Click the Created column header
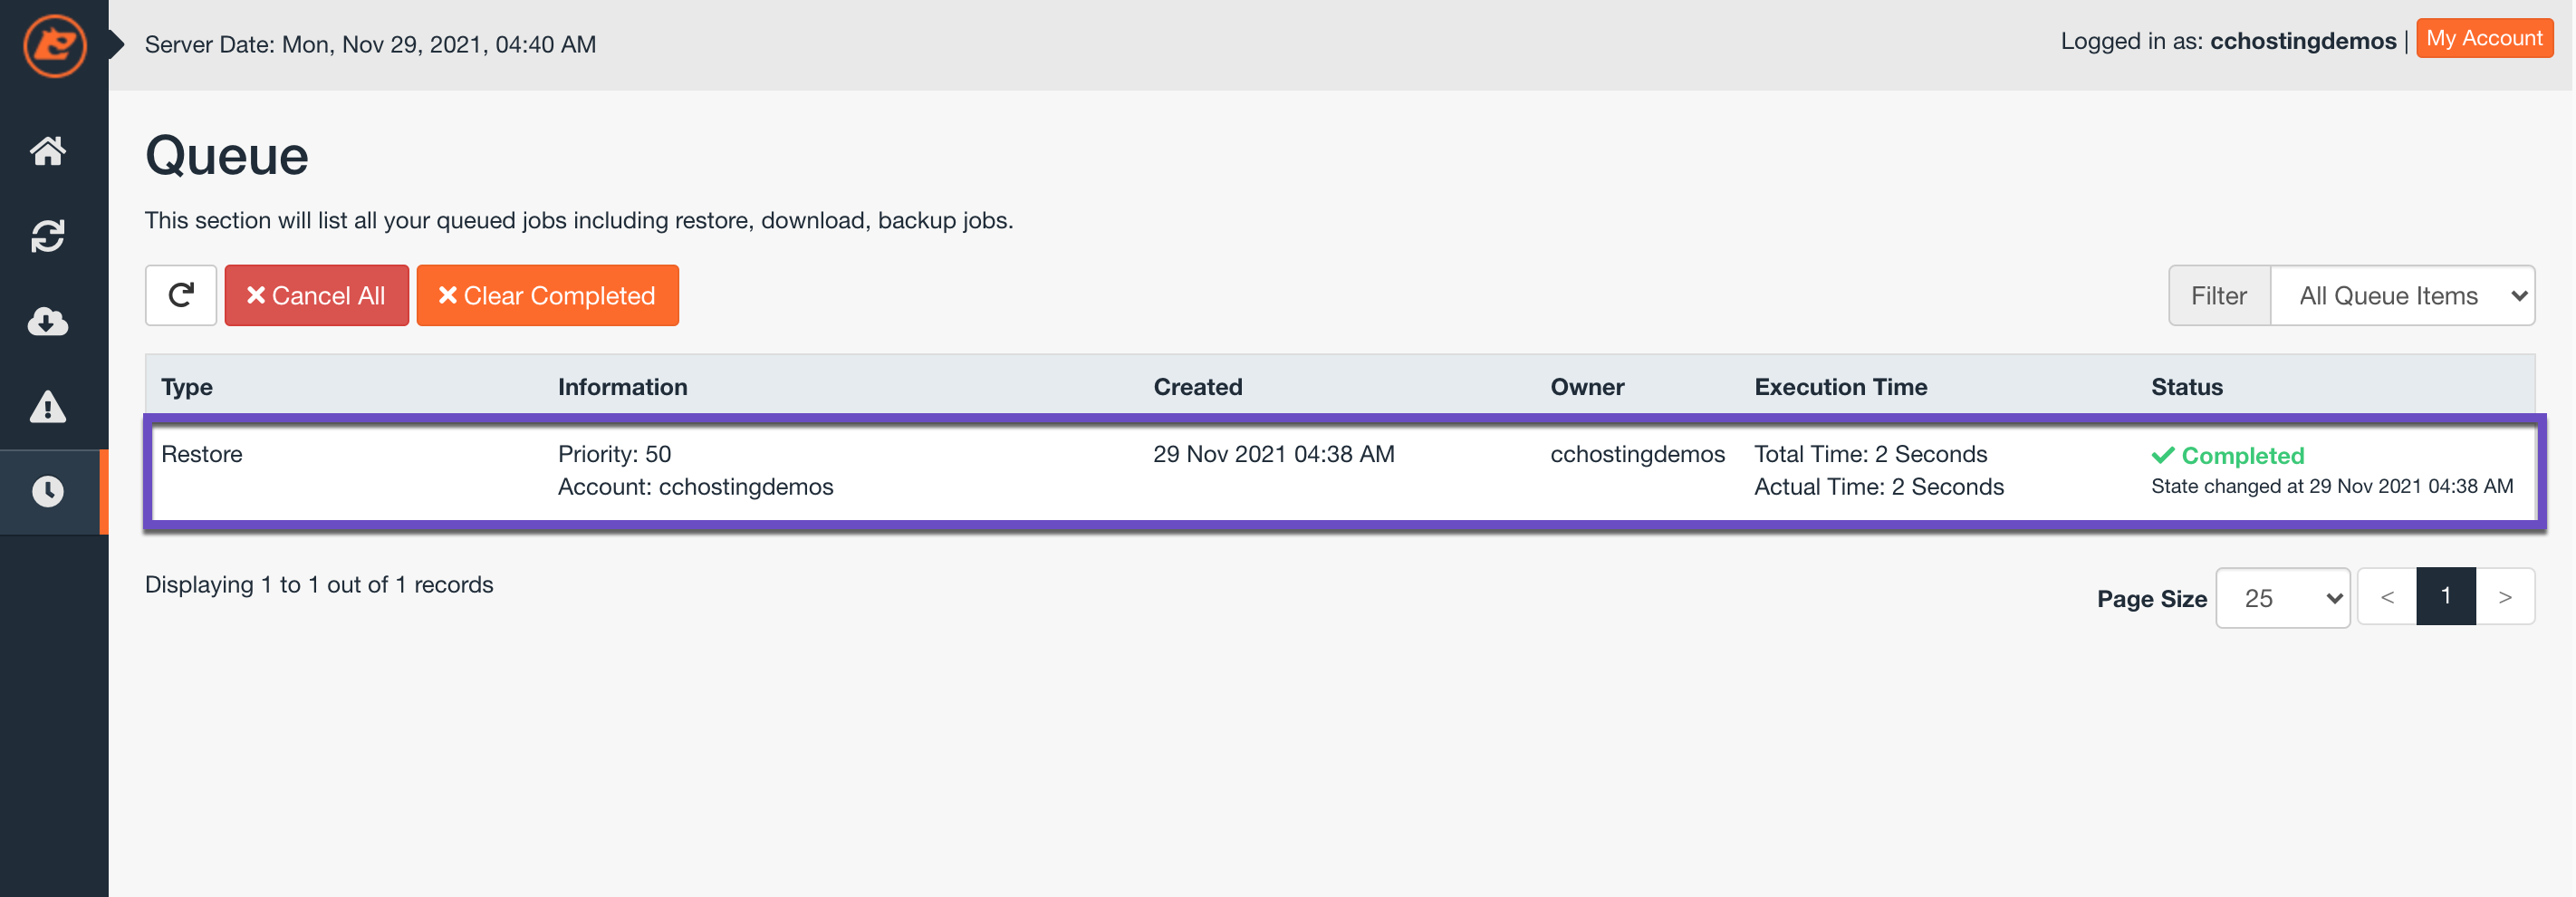The height and width of the screenshot is (897, 2576). coord(1197,387)
